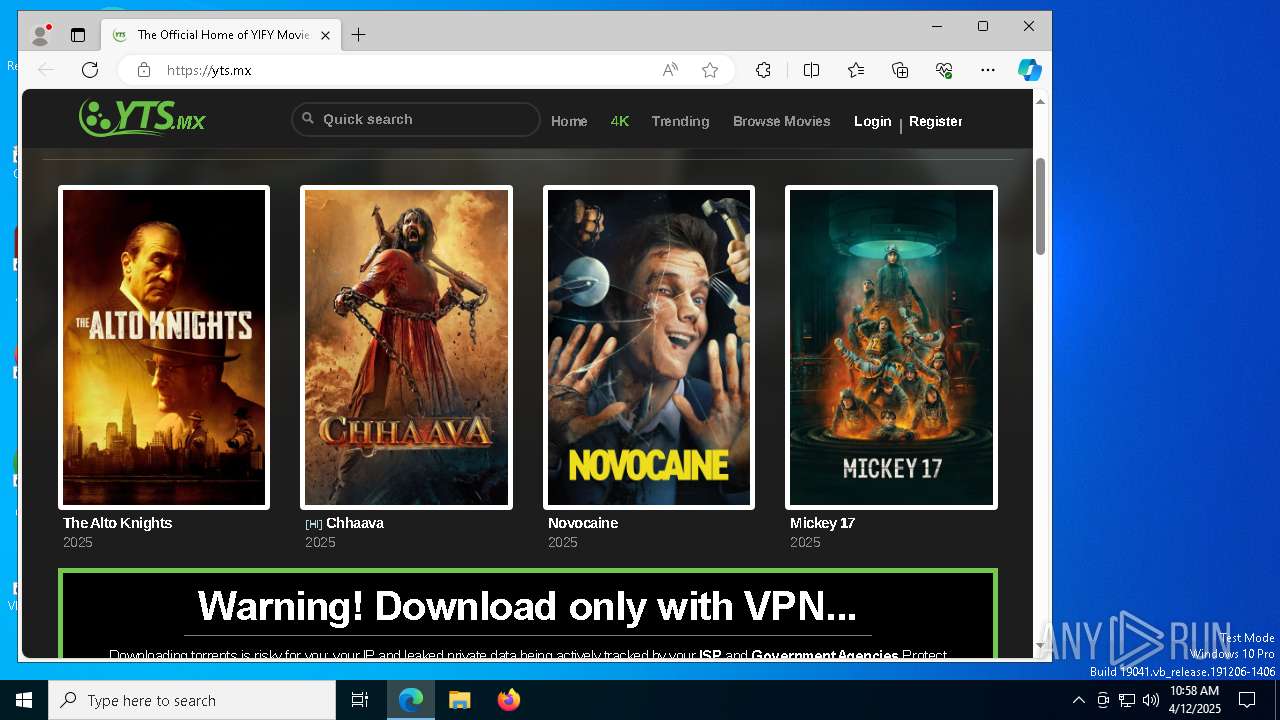The image size is (1280, 720).
Task: Close the YIFY Movies tab
Action: tap(325, 35)
